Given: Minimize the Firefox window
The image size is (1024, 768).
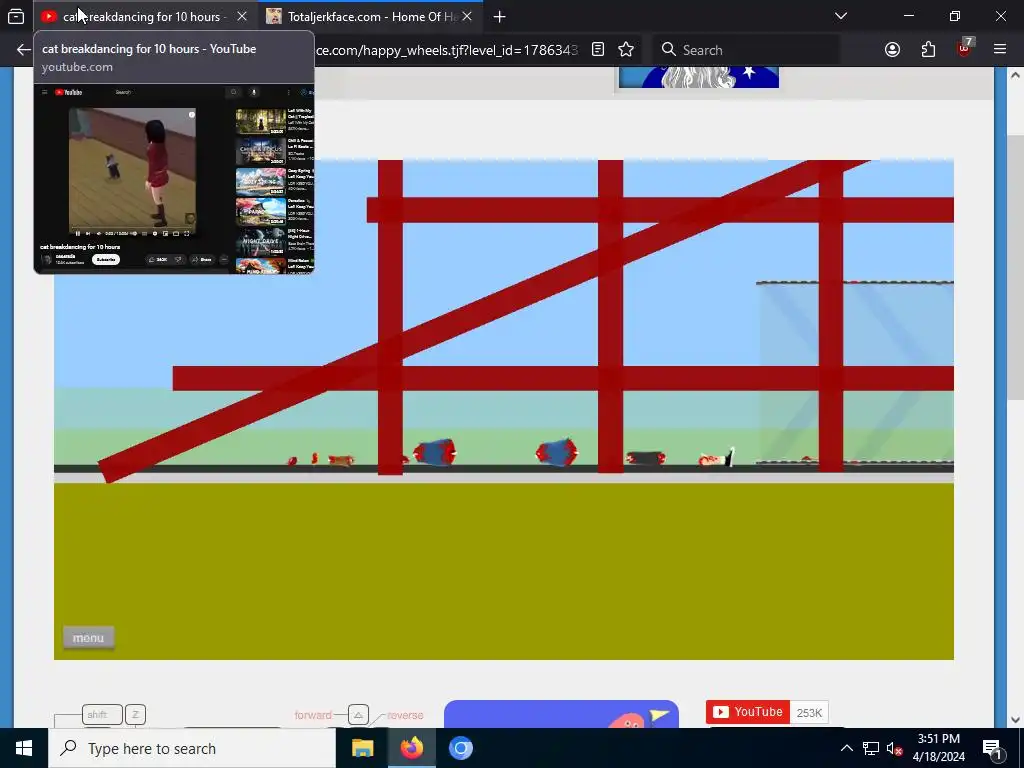Looking at the screenshot, I should pyautogui.click(x=909, y=16).
